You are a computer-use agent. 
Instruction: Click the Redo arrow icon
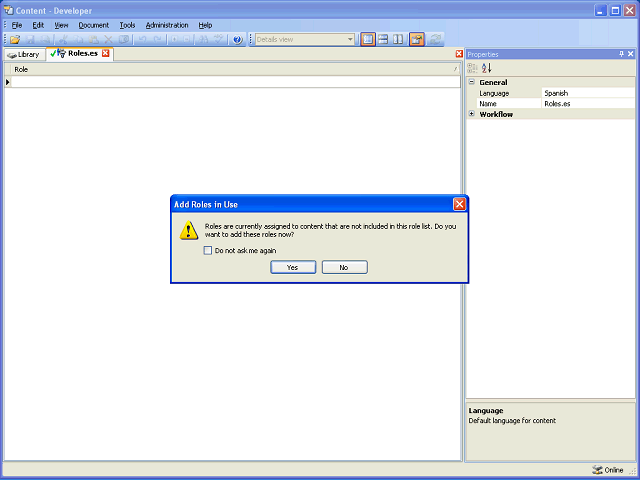(158, 40)
